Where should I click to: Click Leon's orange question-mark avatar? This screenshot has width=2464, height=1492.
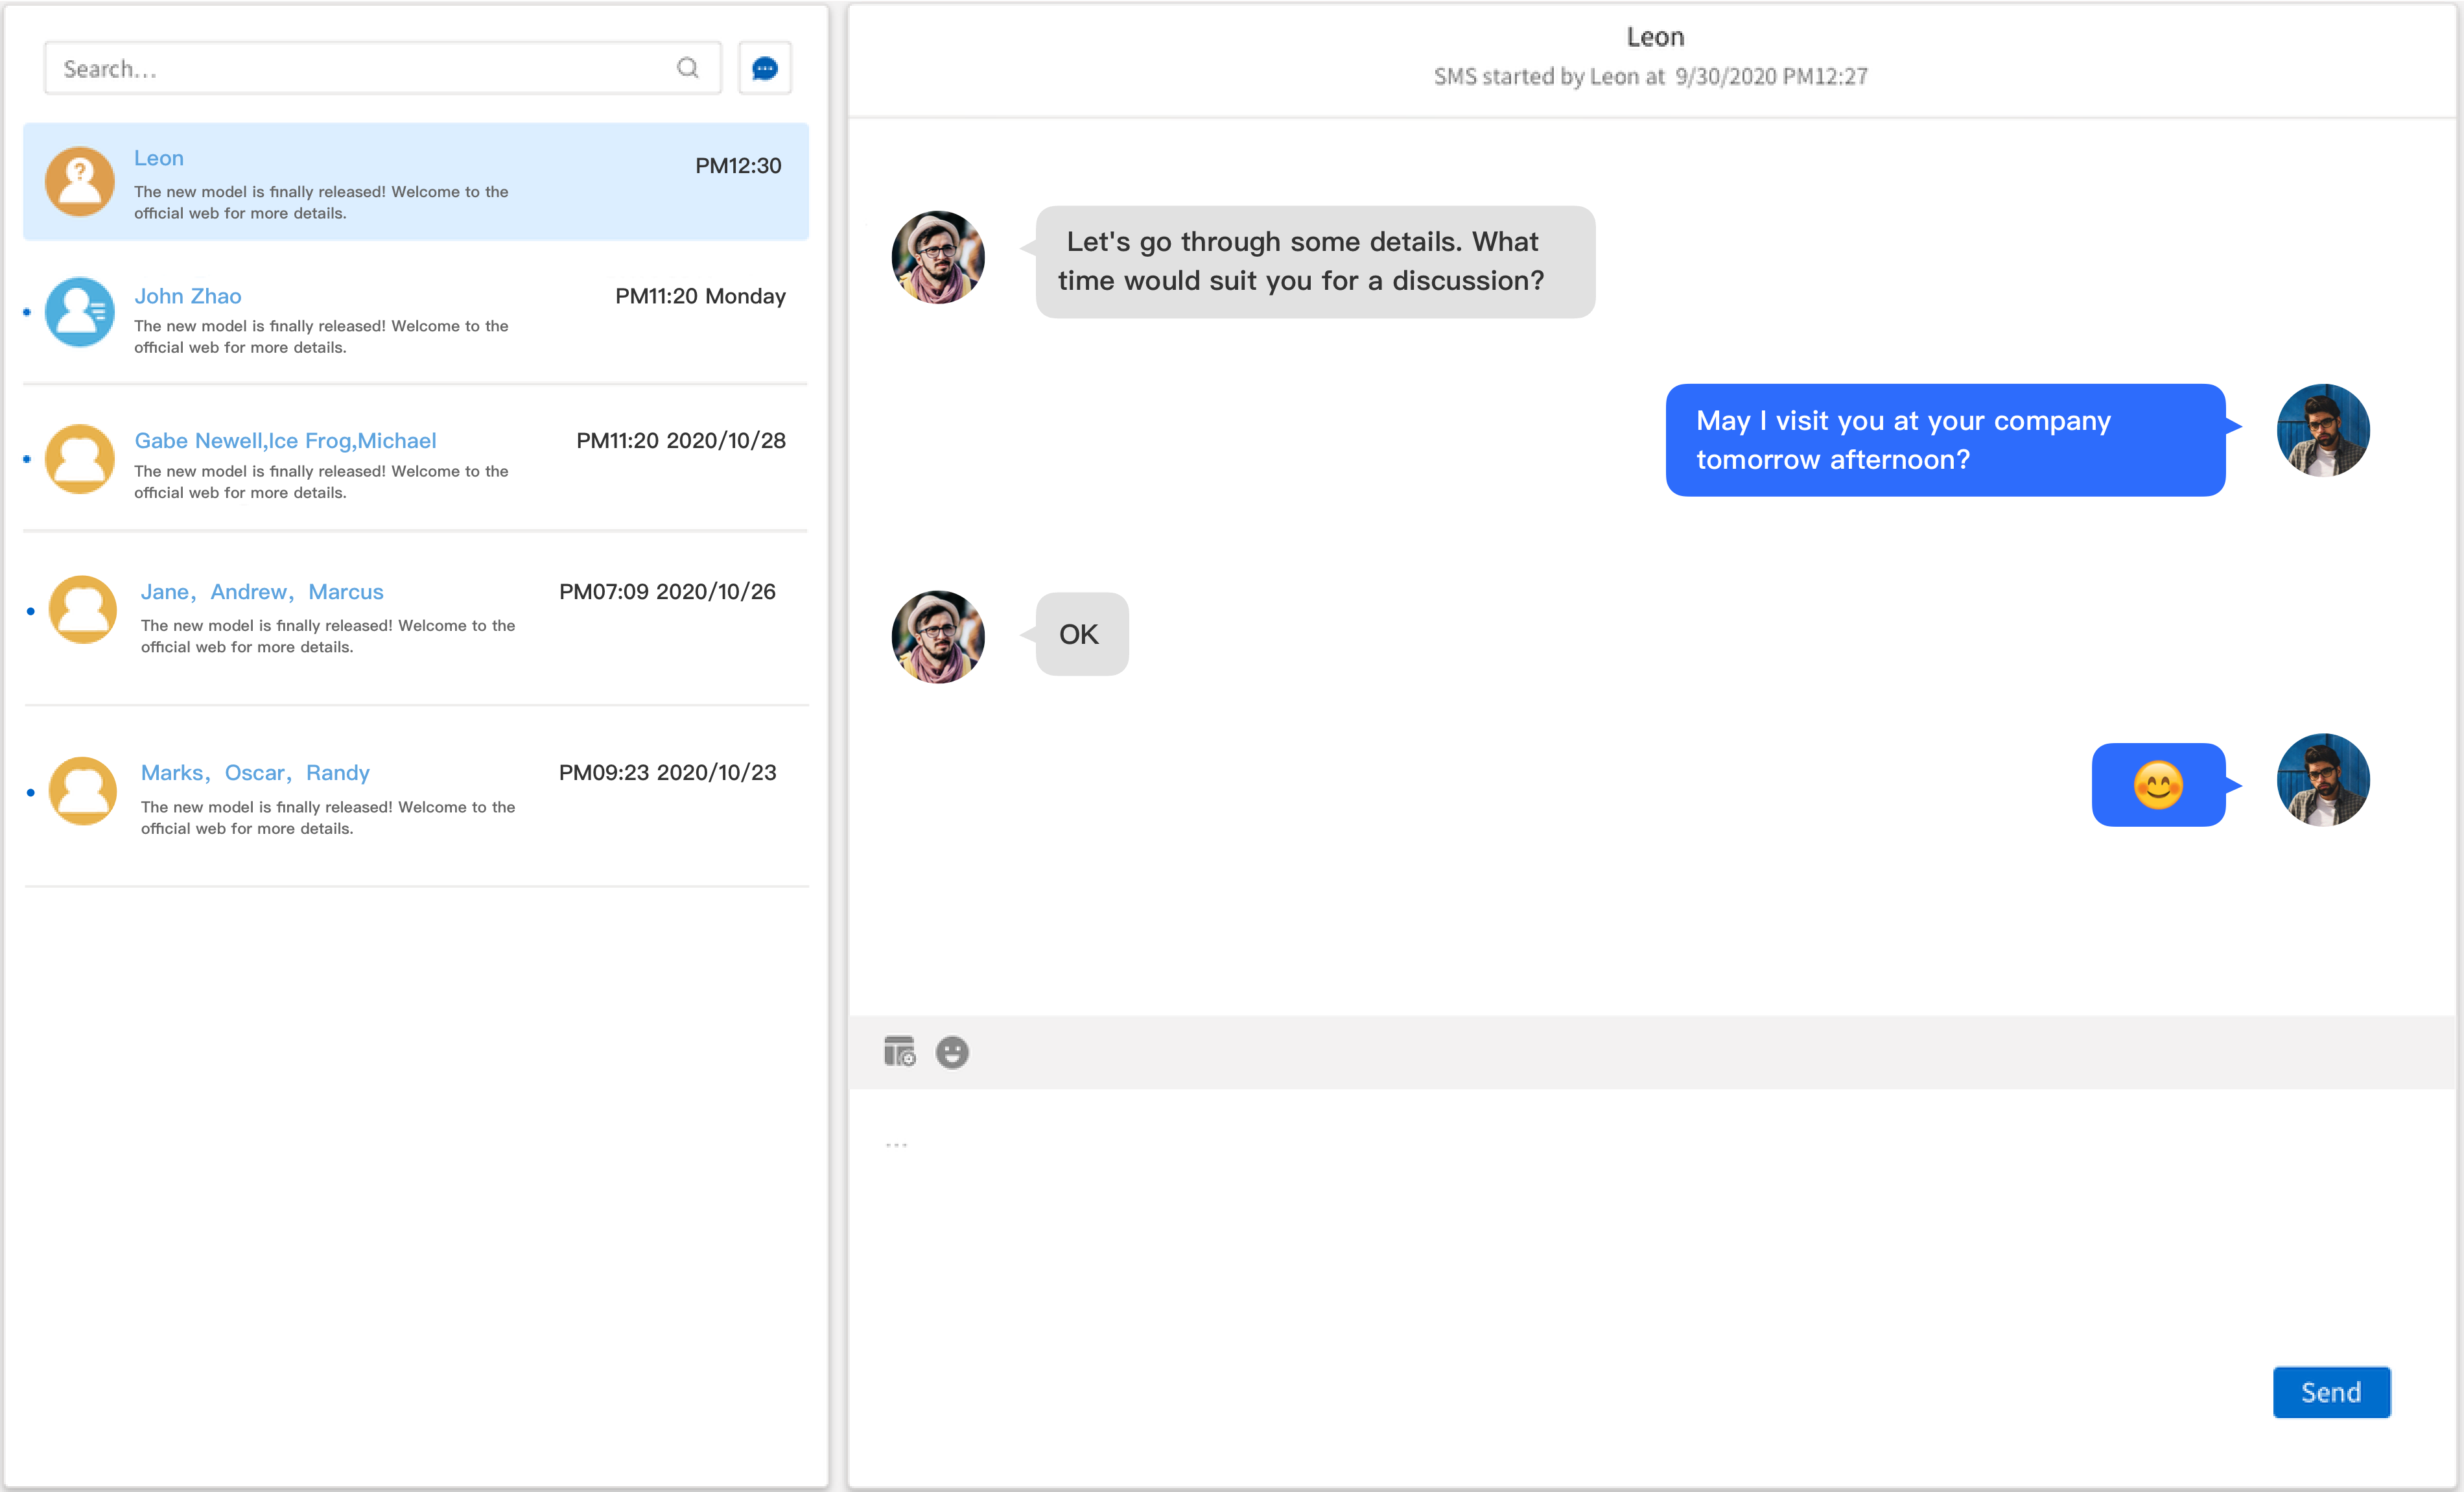pyautogui.click(x=80, y=182)
